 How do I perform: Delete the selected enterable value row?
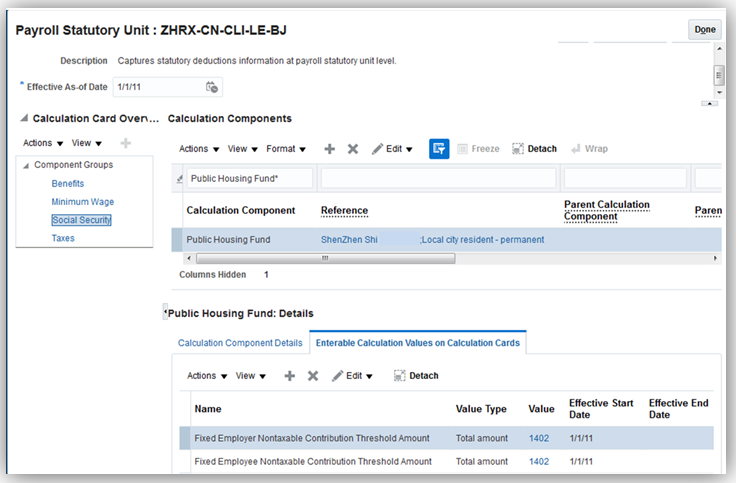[x=313, y=376]
